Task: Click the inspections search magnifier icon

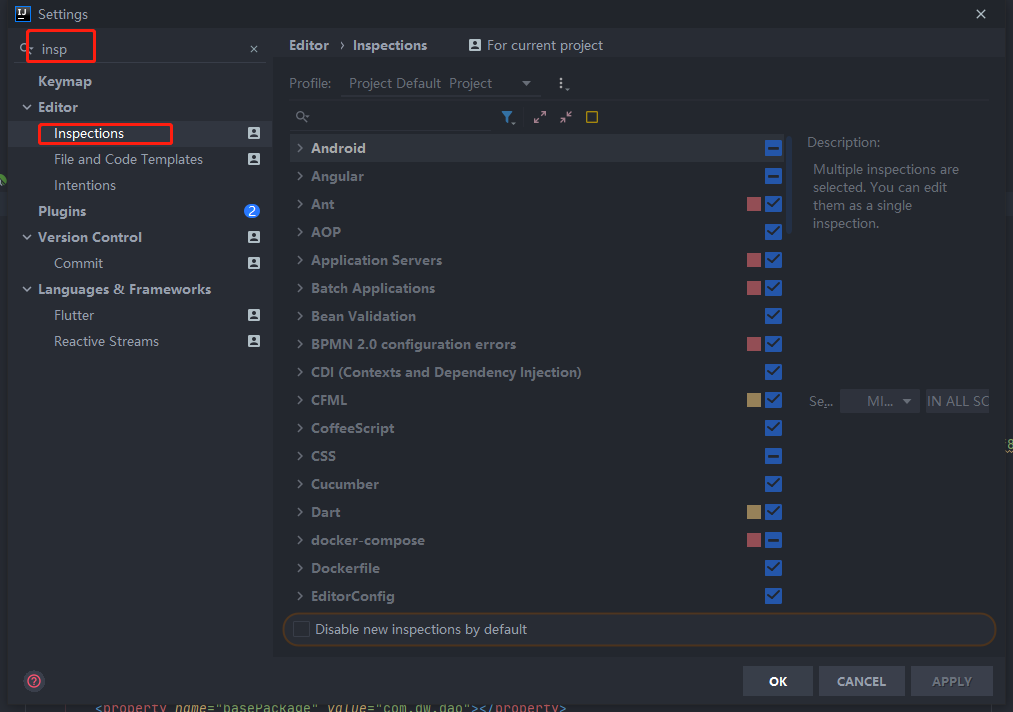Action: pyautogui.click(x=302, y=116)
